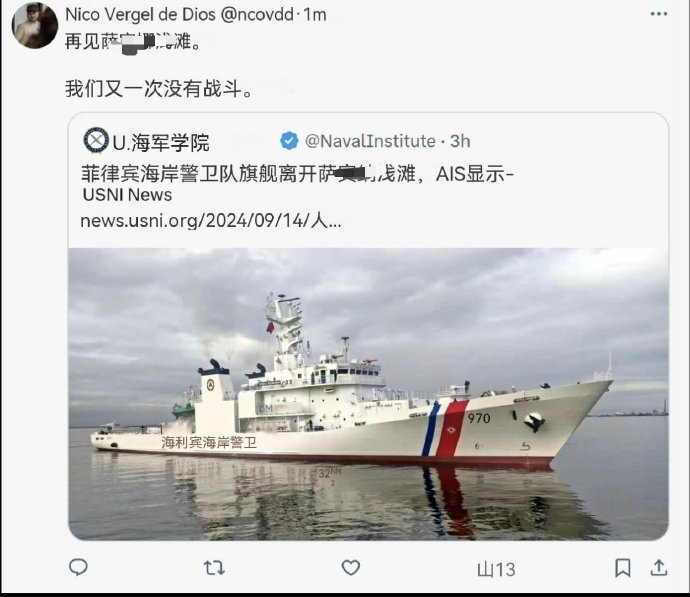Open Nico Vergel de Dios profile picture

(x=34, y=26)
